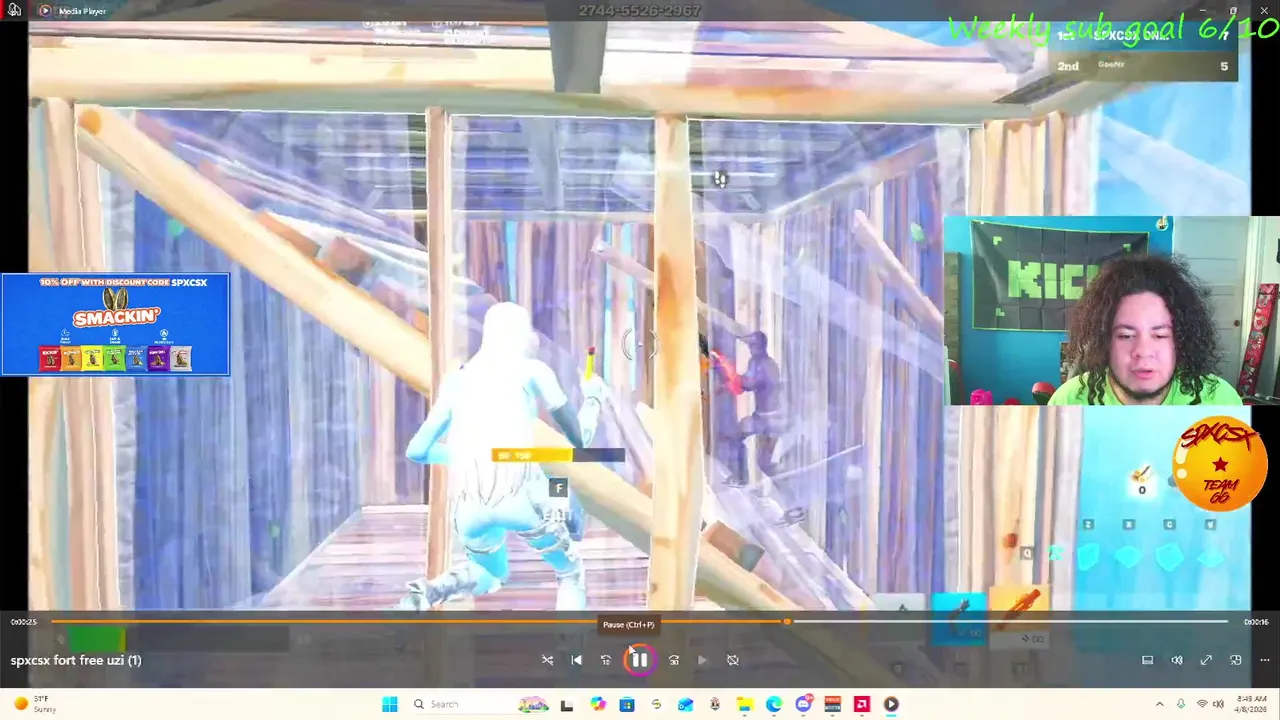Screen dimensions: 1280x720
Task: Click the Media Player taskbar icon
Action: (891, 704)
